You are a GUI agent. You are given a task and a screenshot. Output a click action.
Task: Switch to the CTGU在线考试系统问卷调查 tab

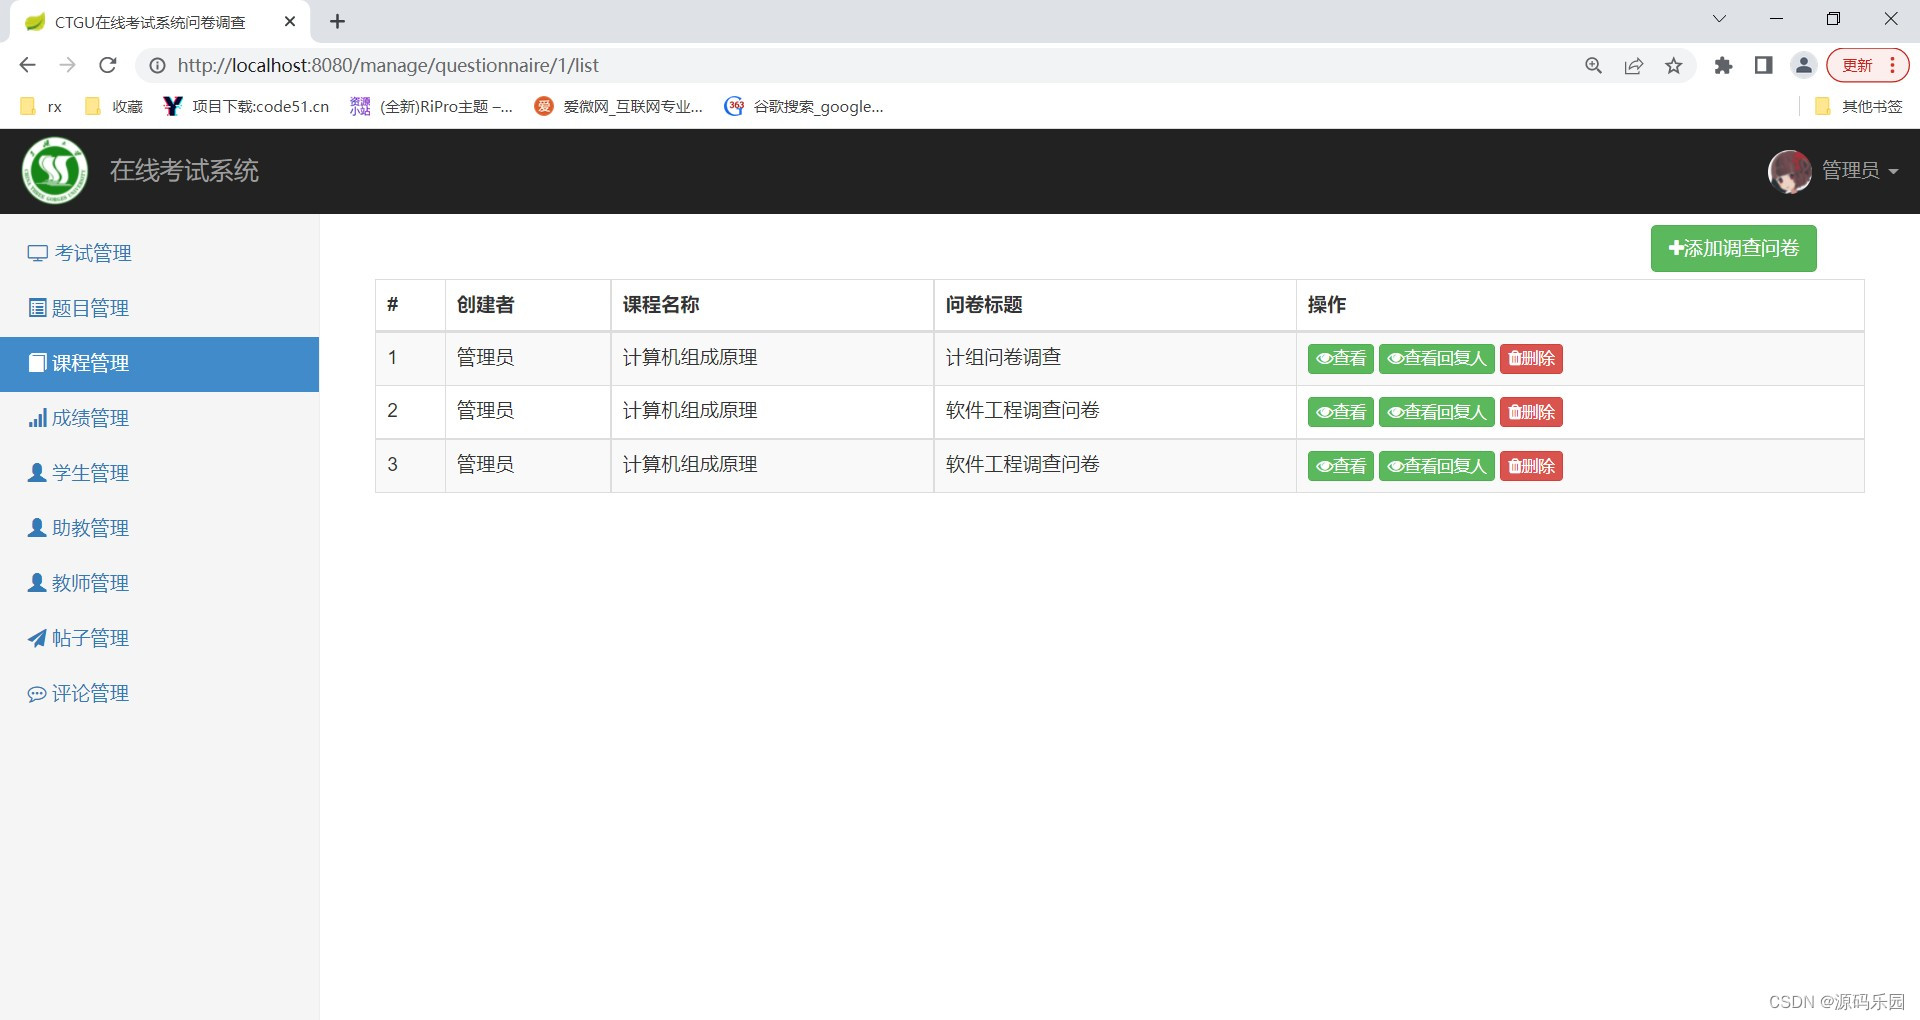150,21
